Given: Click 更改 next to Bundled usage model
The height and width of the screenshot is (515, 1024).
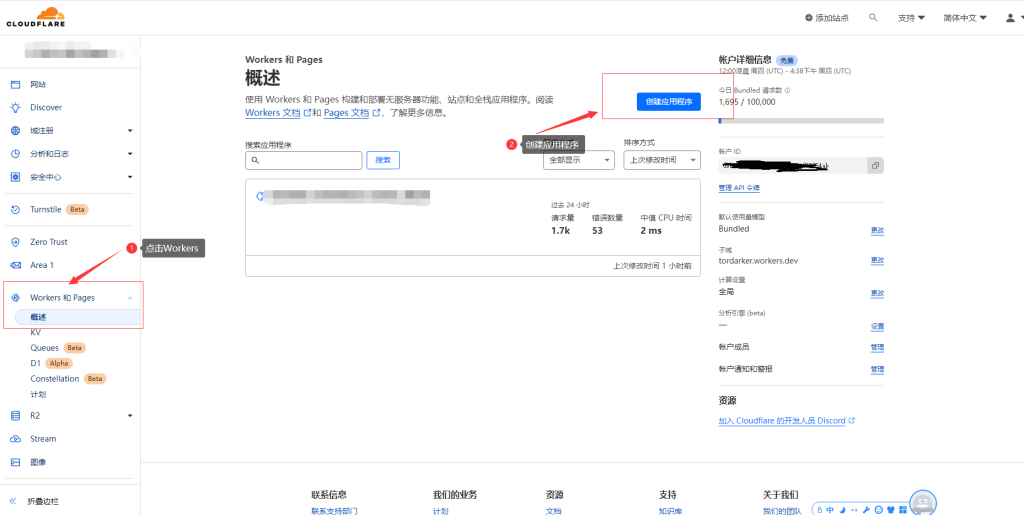Looking at the screenshot, I should (877, 230).
